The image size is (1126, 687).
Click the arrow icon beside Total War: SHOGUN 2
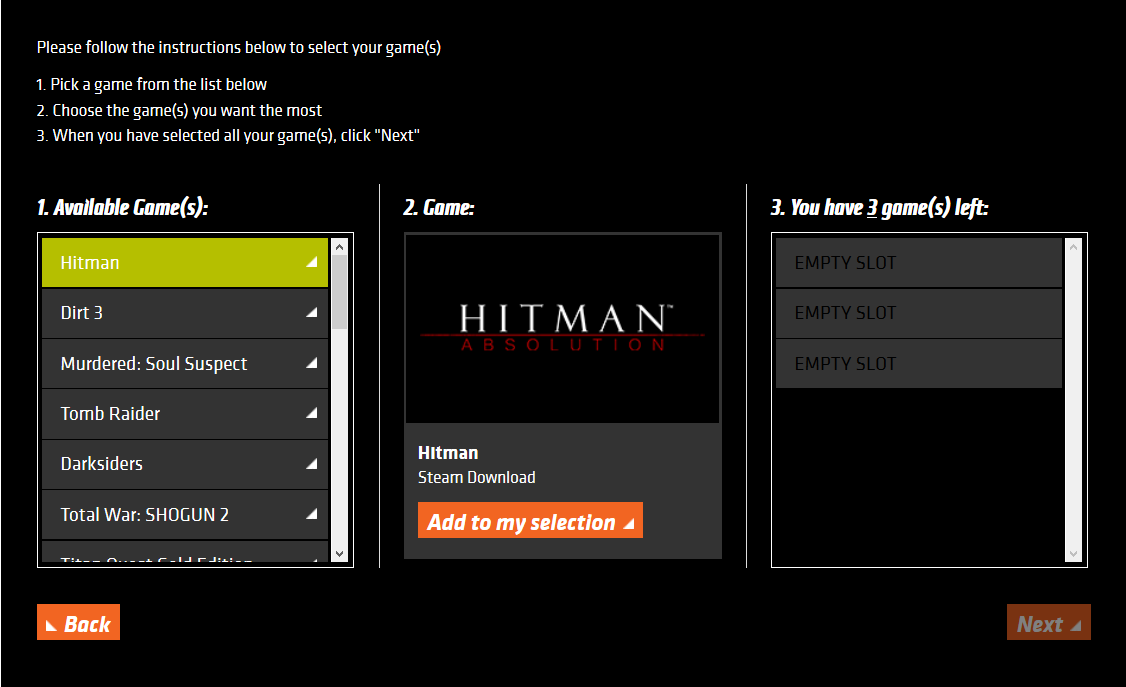point(312,514)
